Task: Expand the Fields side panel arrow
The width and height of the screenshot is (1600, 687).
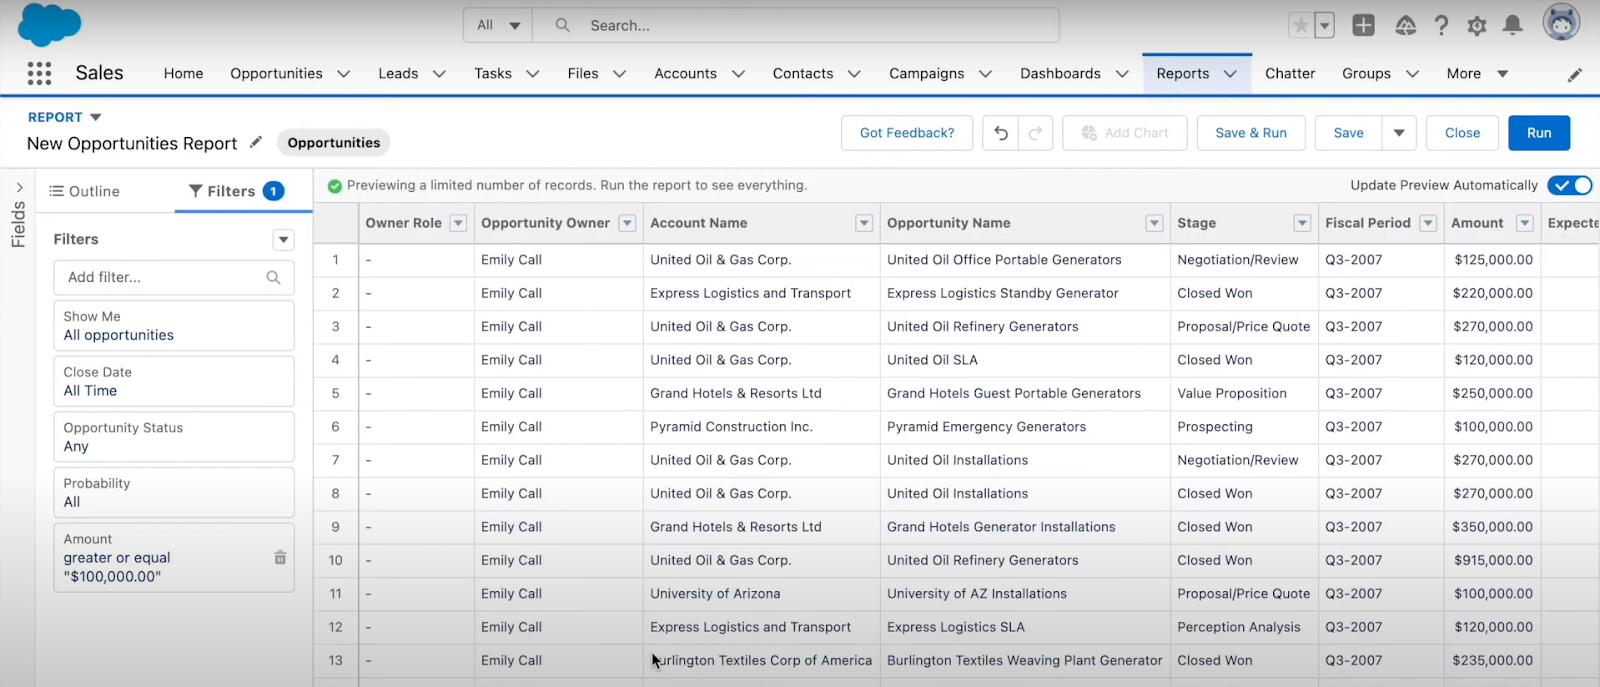Action: click(19, 187)
